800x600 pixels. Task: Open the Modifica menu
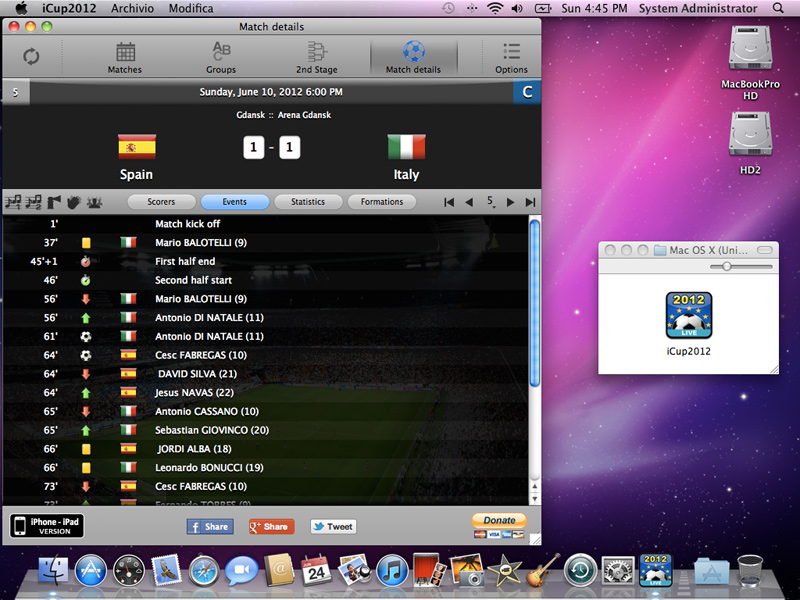(191, 8)
